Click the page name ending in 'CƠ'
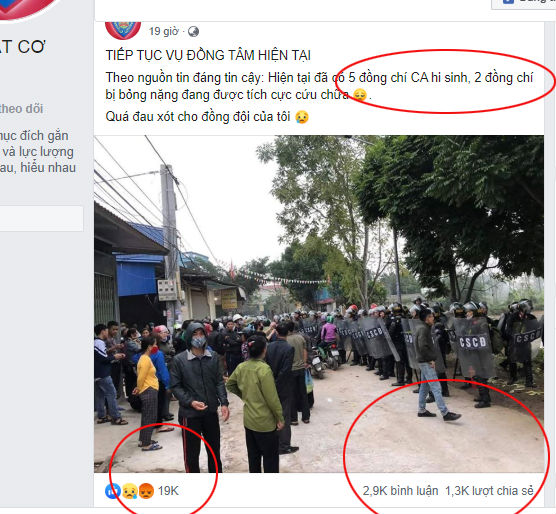This screenshot has height=514, width=556. (23, 47)
